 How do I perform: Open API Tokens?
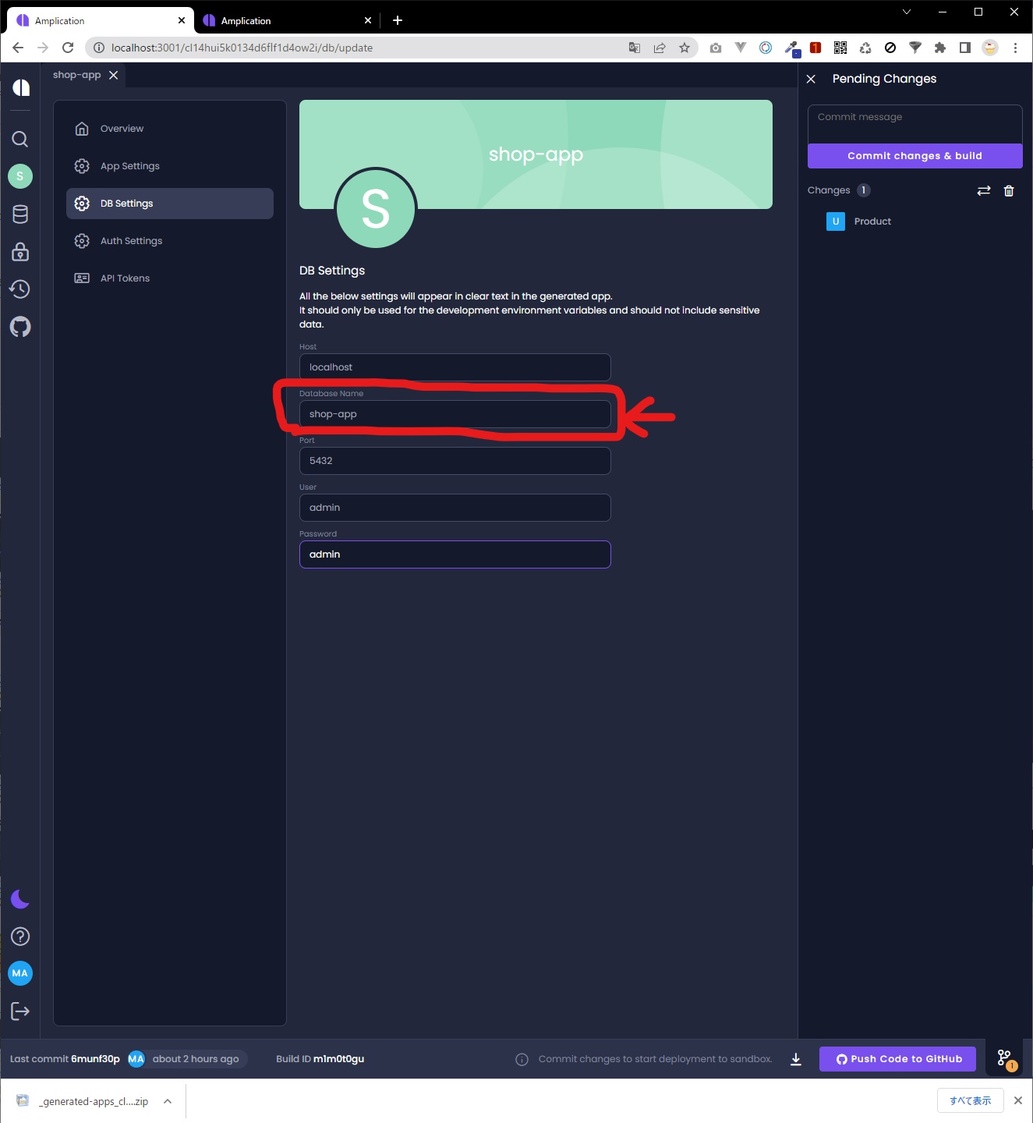coord(170,278)
